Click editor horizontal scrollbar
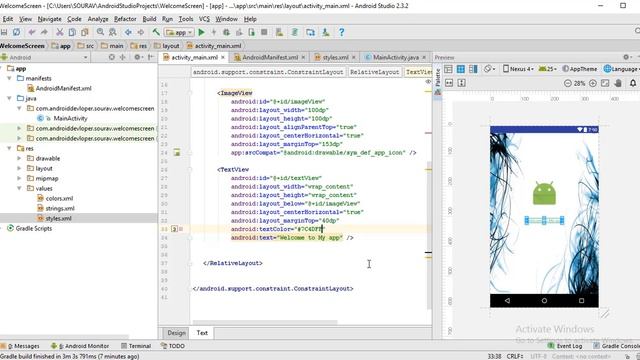The width and height of the screenshot is (640, 360). pyautogui.click(x=265, y=322)
